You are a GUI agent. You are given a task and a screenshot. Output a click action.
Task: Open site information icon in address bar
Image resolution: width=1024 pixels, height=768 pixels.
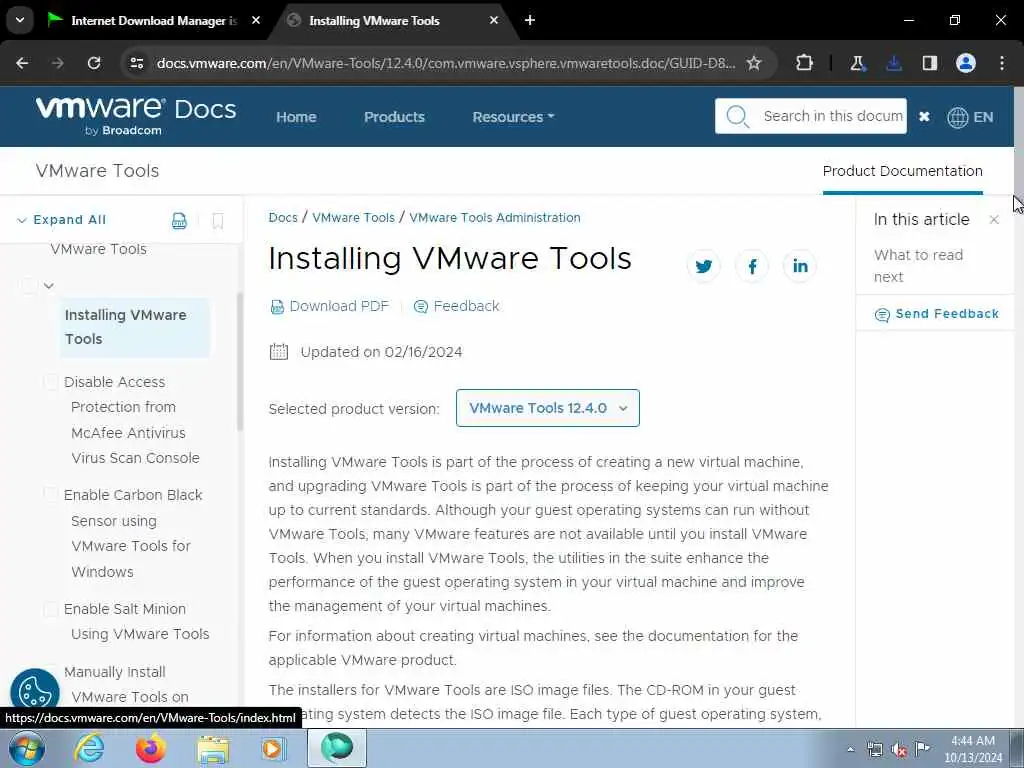point(136,63)
